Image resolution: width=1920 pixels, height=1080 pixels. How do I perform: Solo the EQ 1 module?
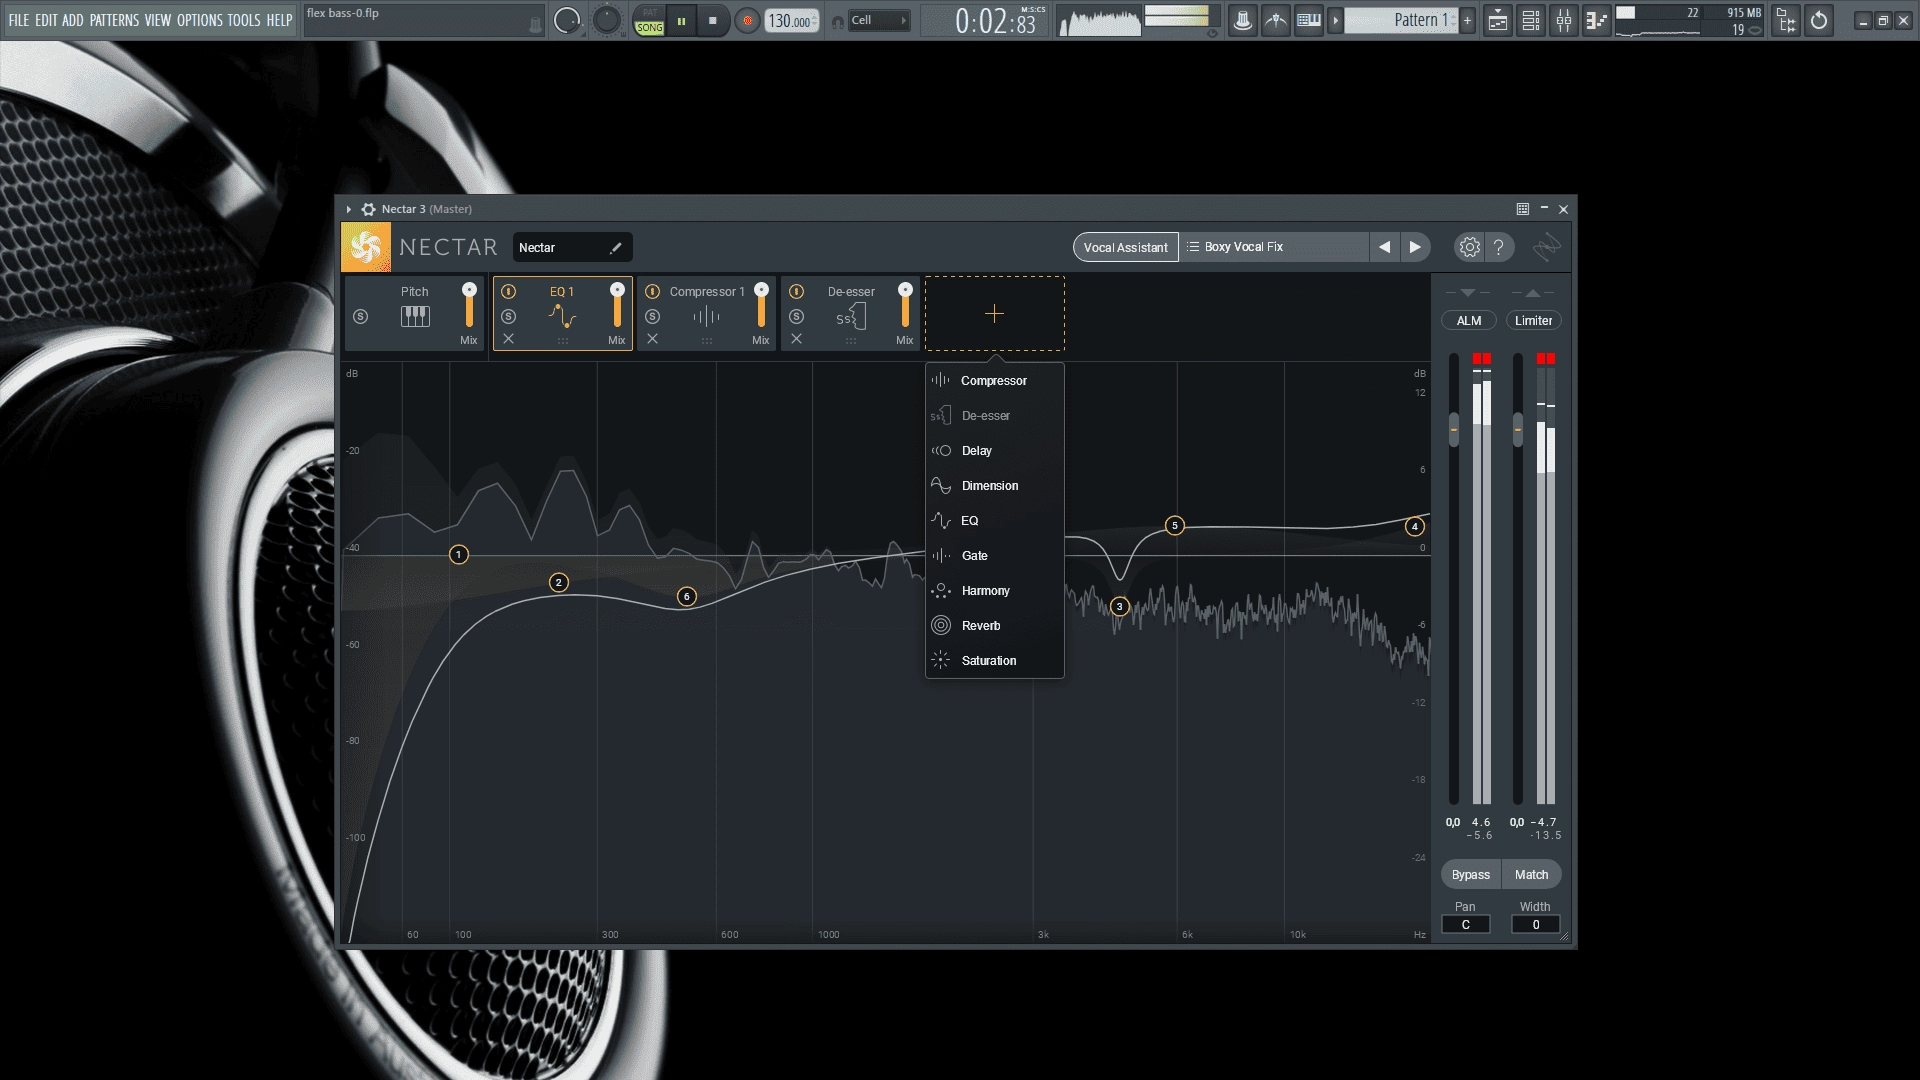[508, 317]
